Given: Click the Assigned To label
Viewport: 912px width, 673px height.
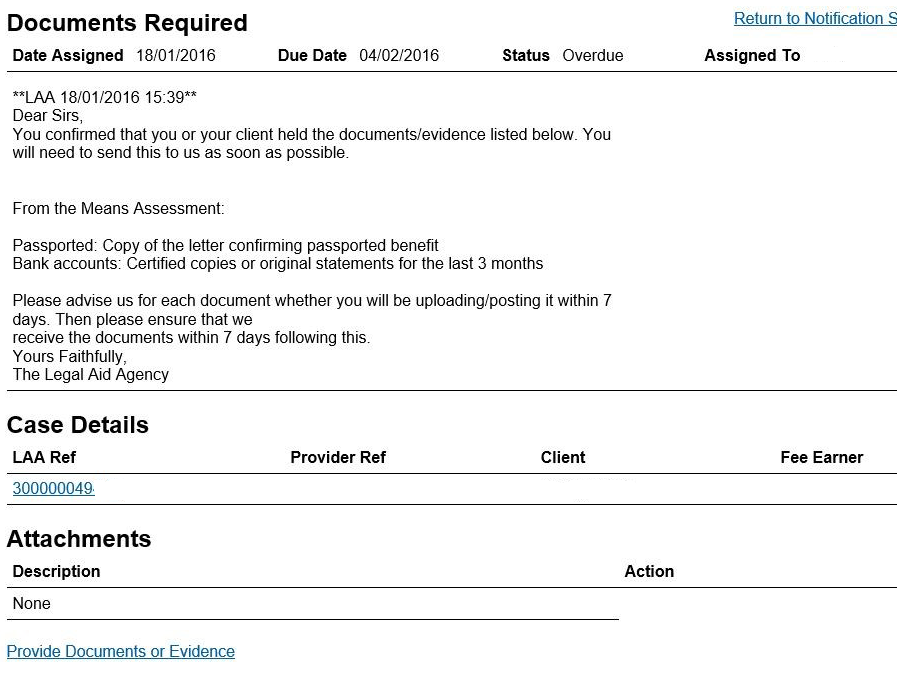Looking at the screenshot, I should point(752,56).
